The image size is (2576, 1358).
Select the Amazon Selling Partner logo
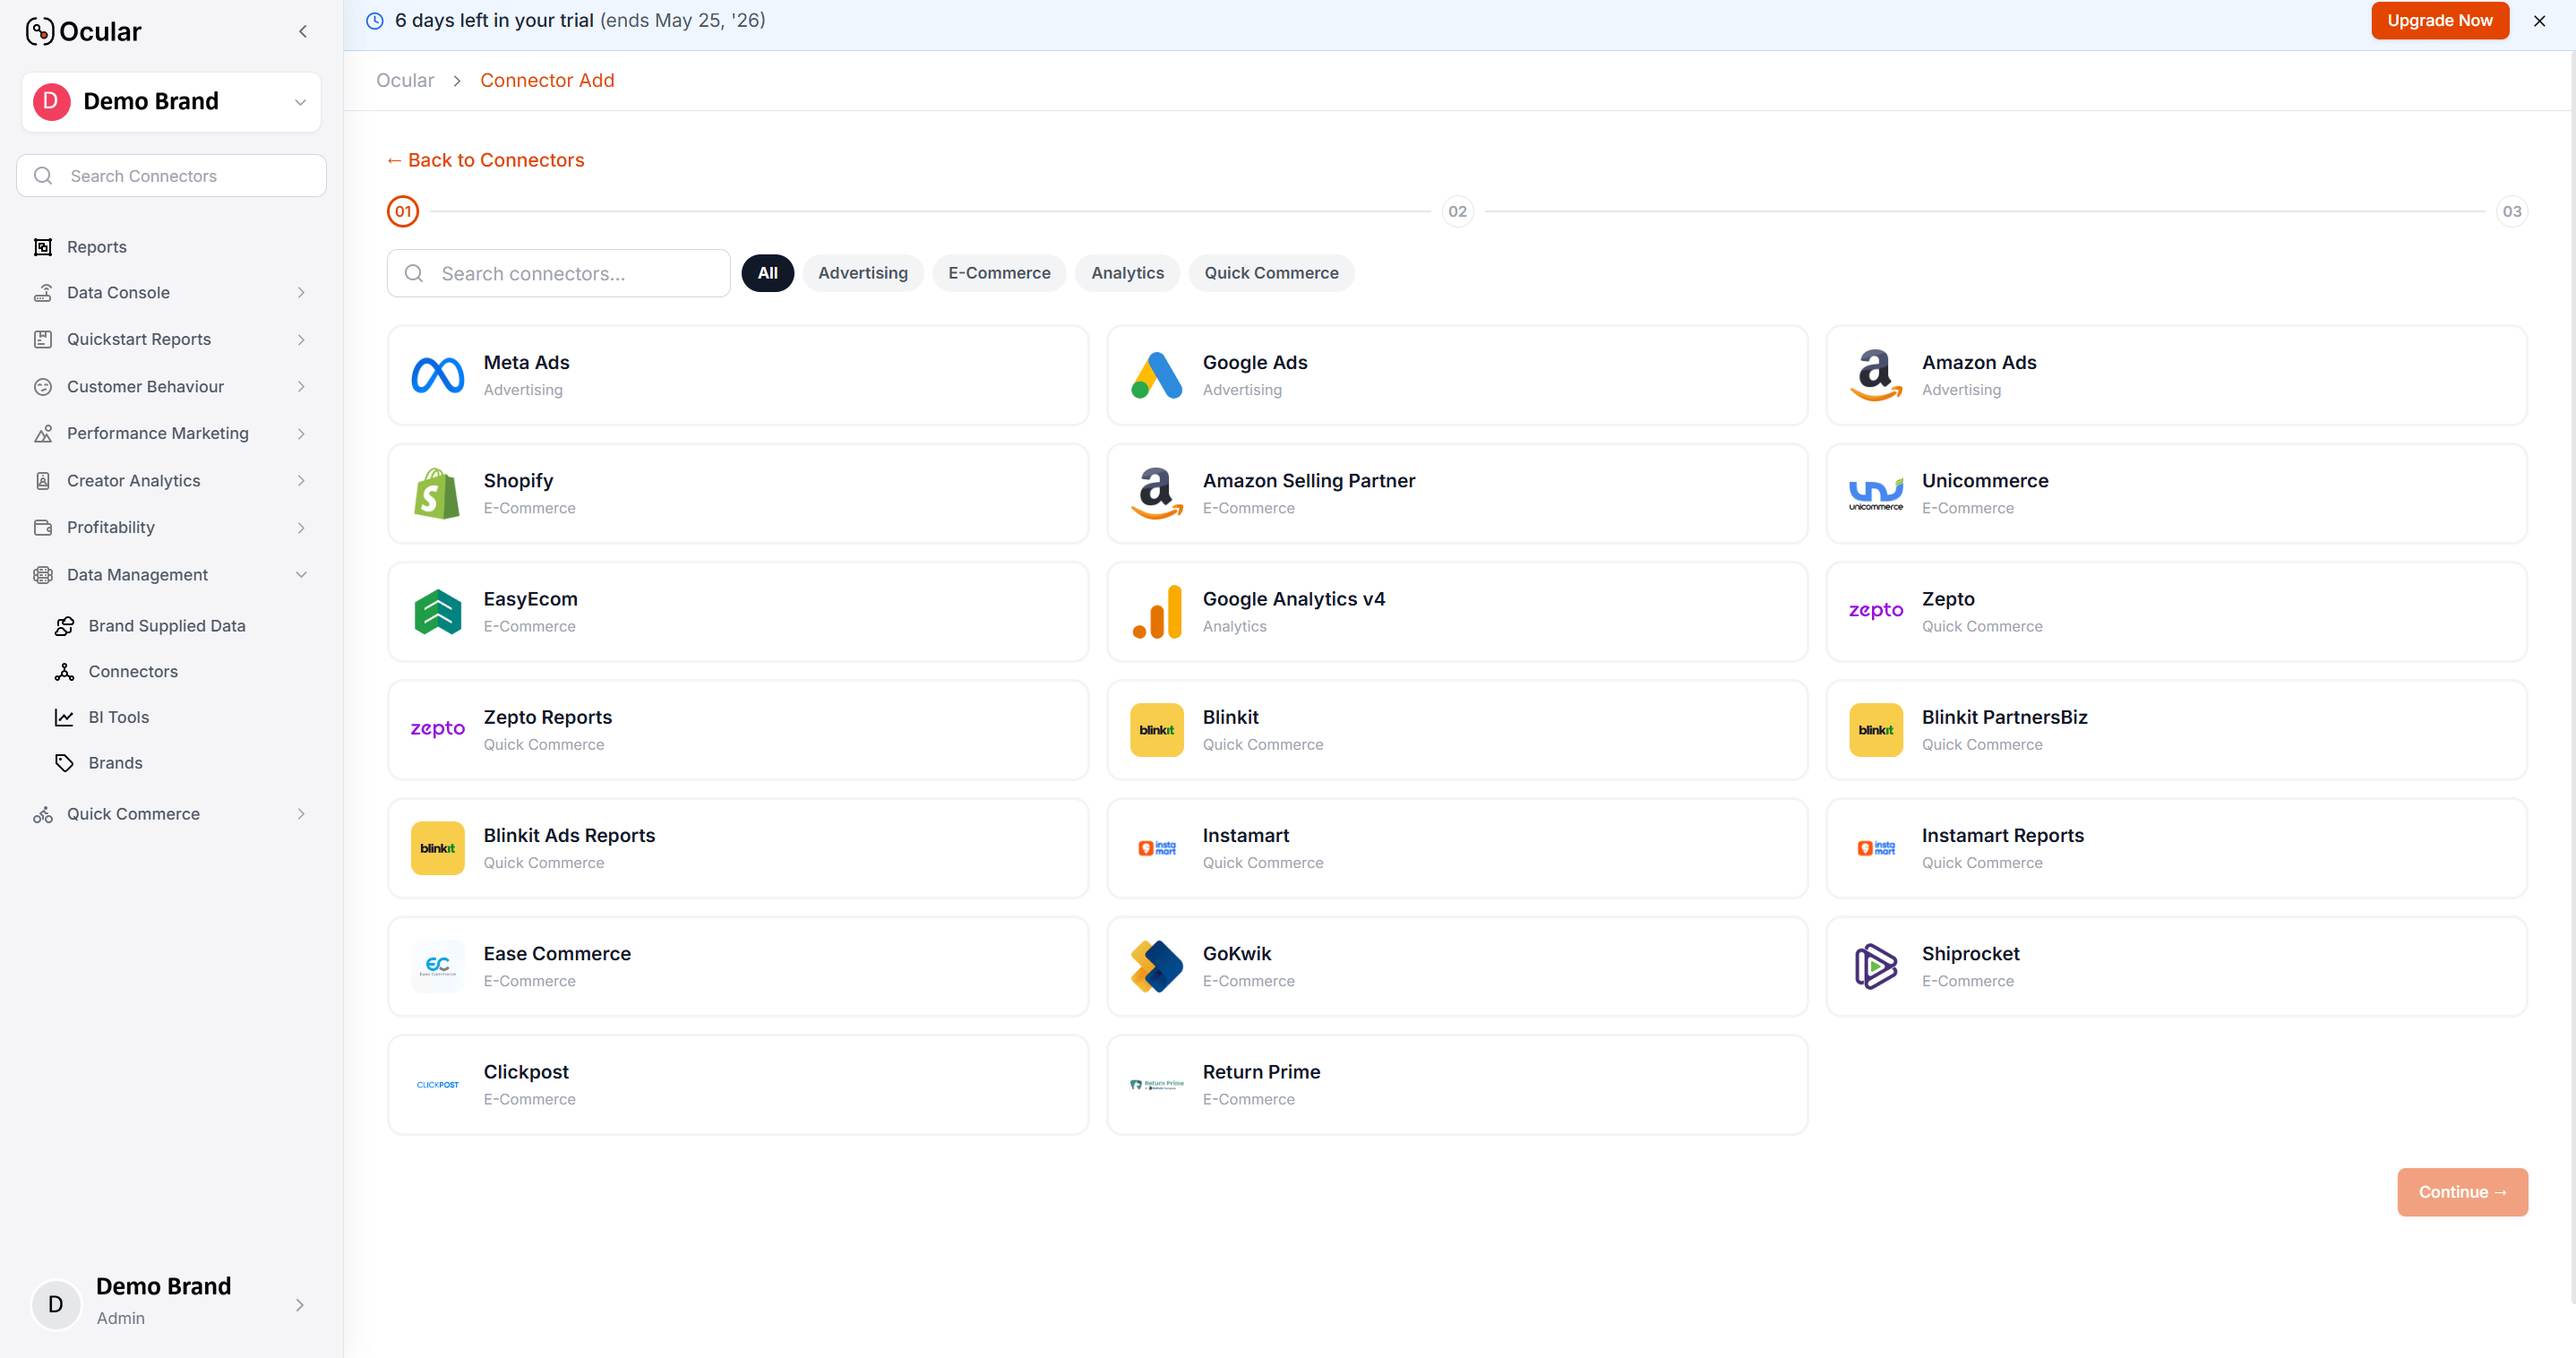click(x=1157, y=494)
